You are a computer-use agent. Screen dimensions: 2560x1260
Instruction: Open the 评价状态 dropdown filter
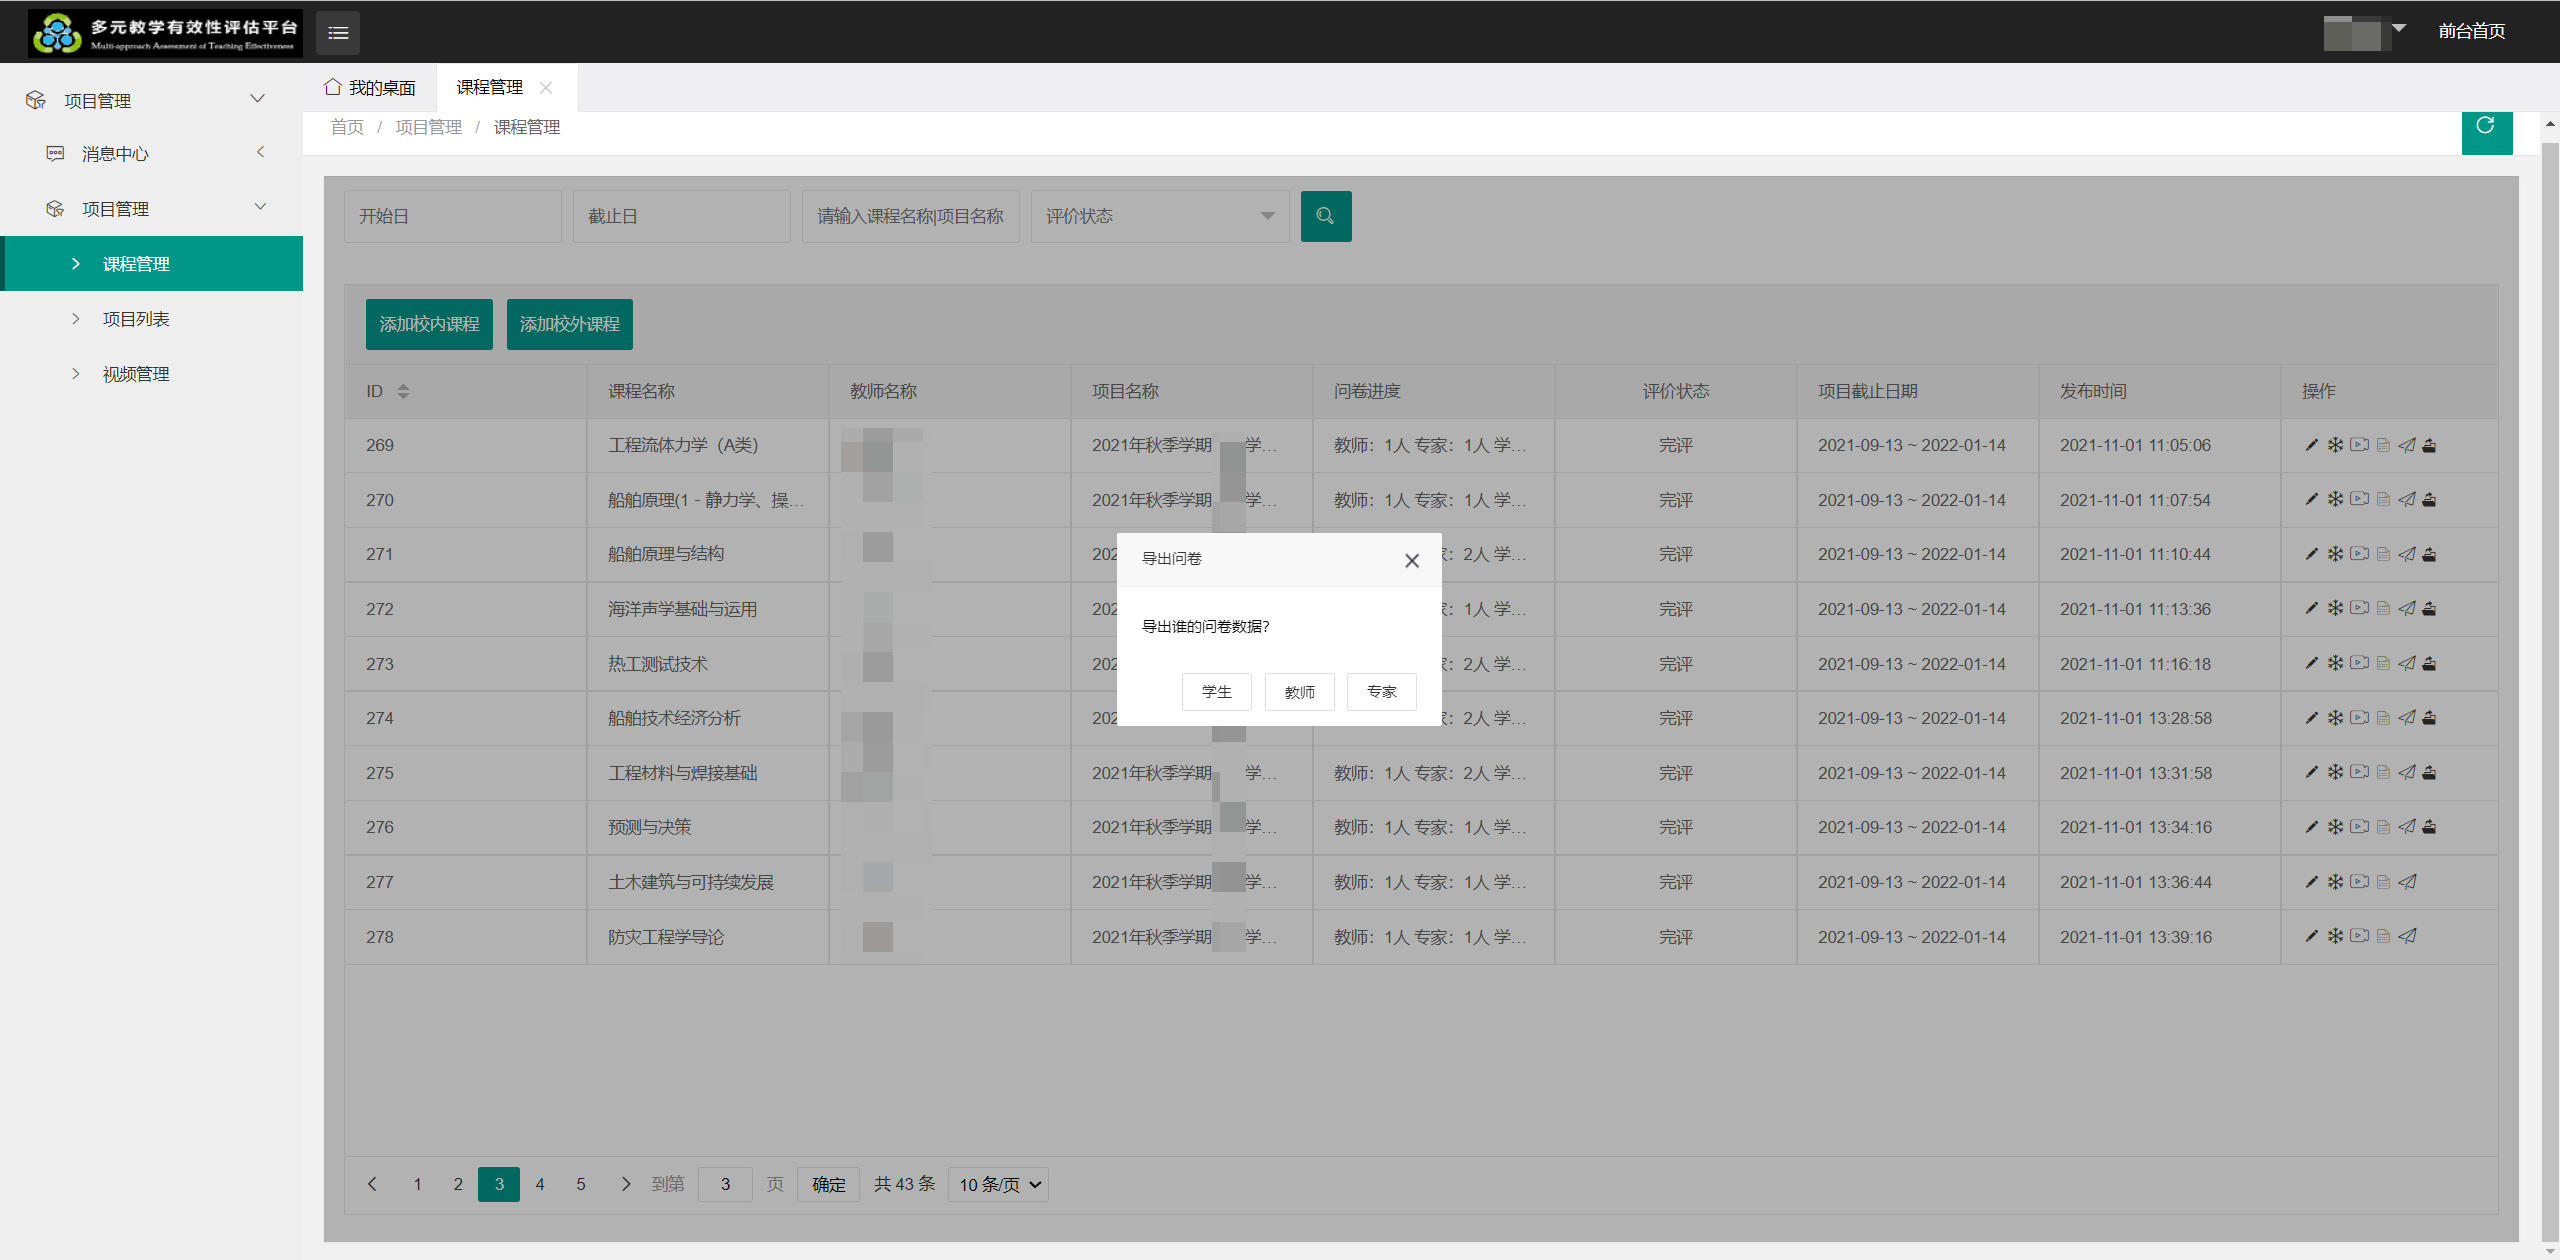1159,216
